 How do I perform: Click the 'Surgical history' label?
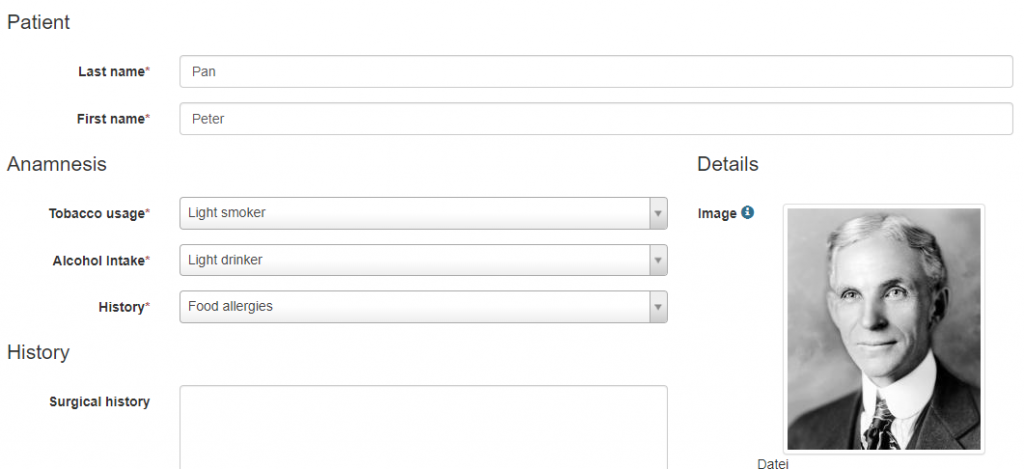click(99, 402)
